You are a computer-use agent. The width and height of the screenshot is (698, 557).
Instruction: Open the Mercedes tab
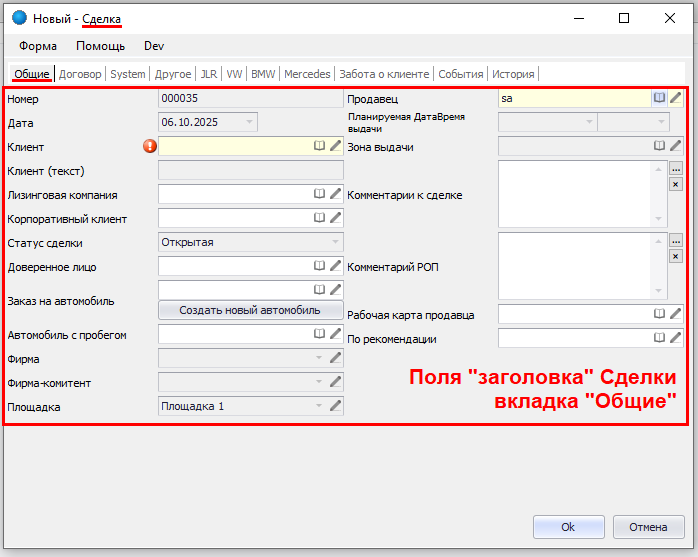pos(307,74)
